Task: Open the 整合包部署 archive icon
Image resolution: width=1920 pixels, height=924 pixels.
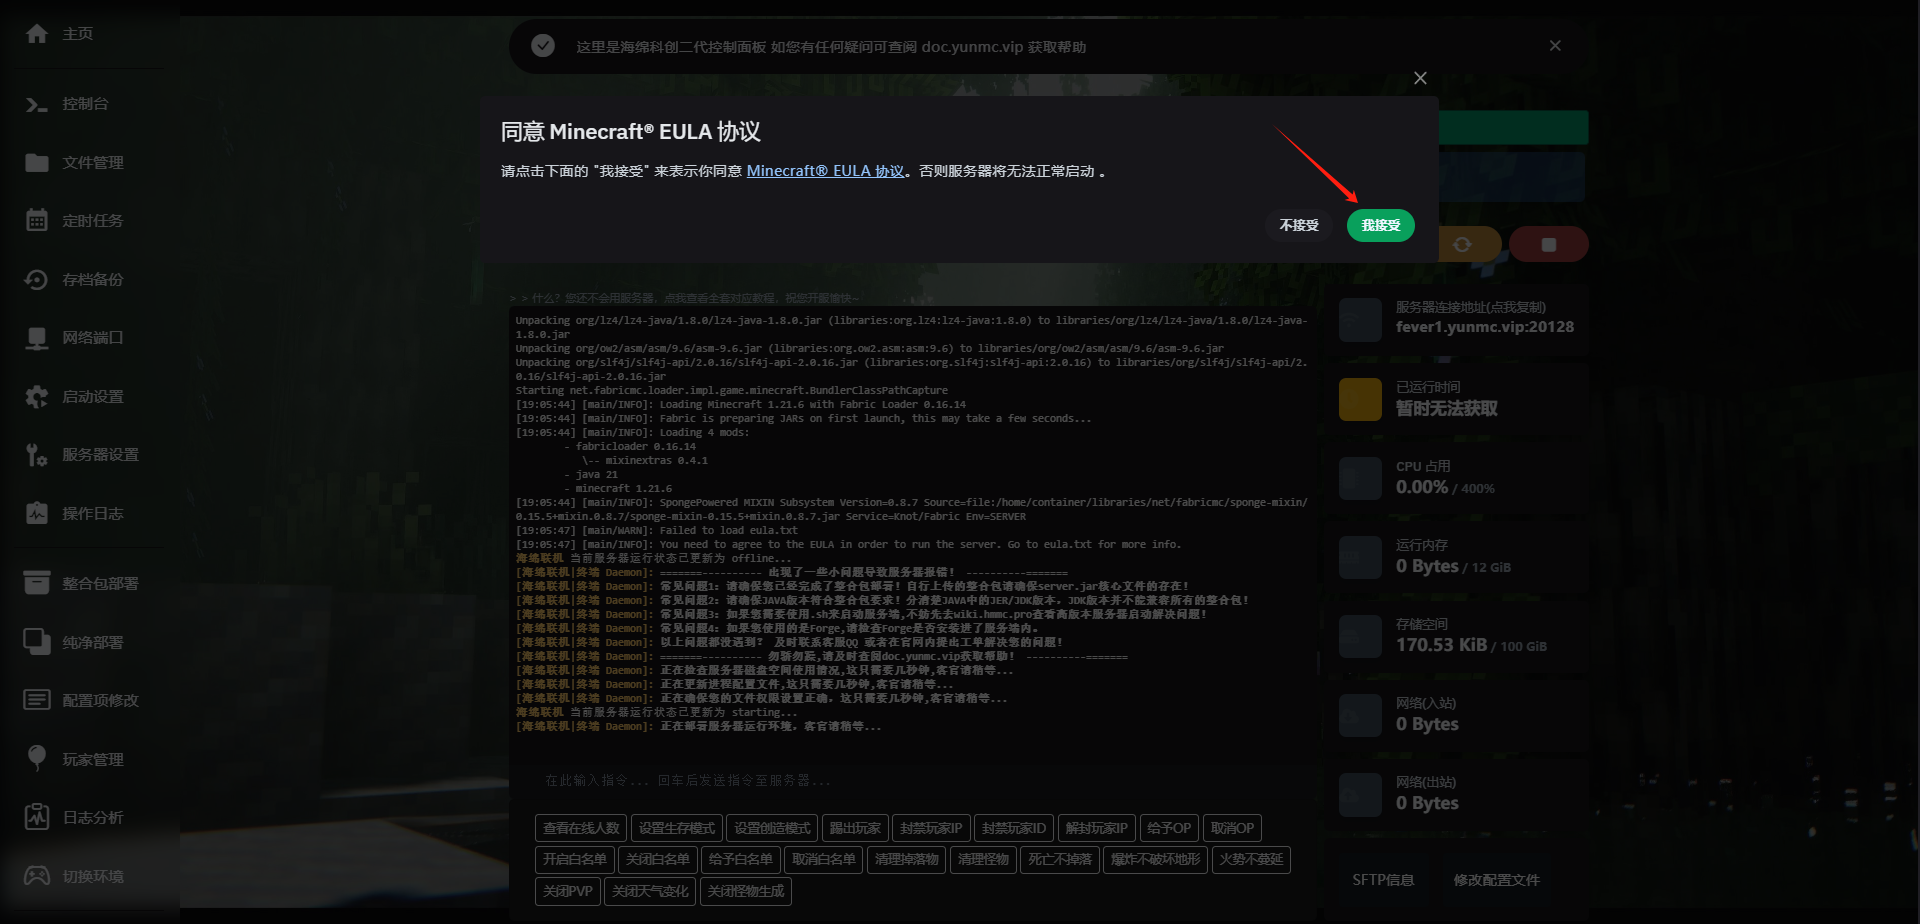Action: pyautogui.click(x=37, y=583)
